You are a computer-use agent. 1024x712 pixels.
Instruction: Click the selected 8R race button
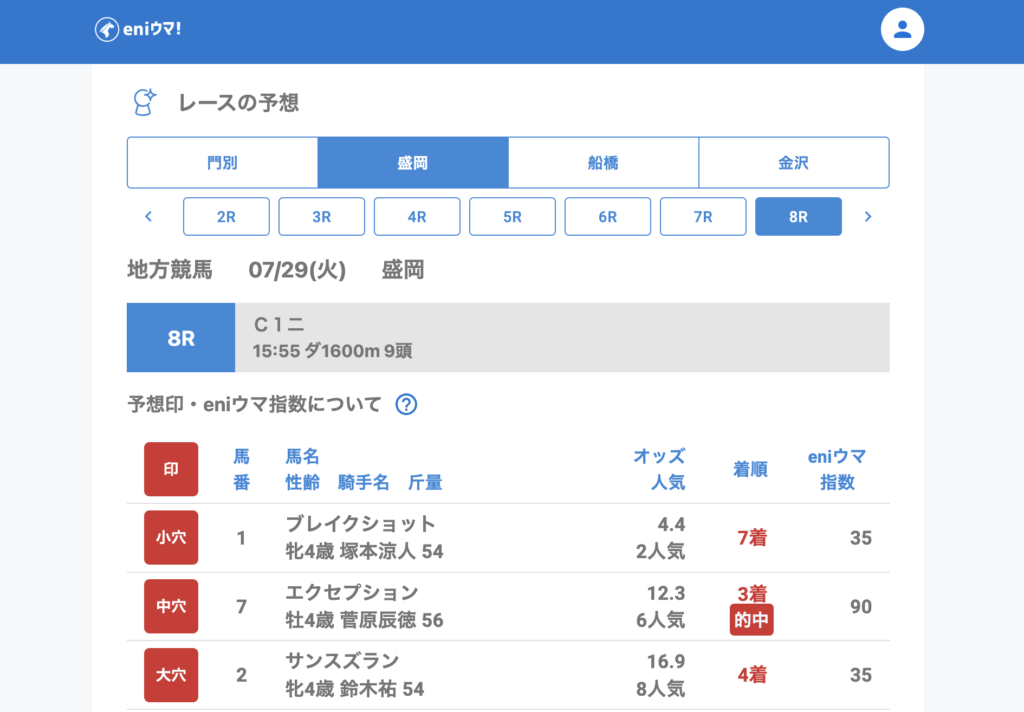point(798,216)
